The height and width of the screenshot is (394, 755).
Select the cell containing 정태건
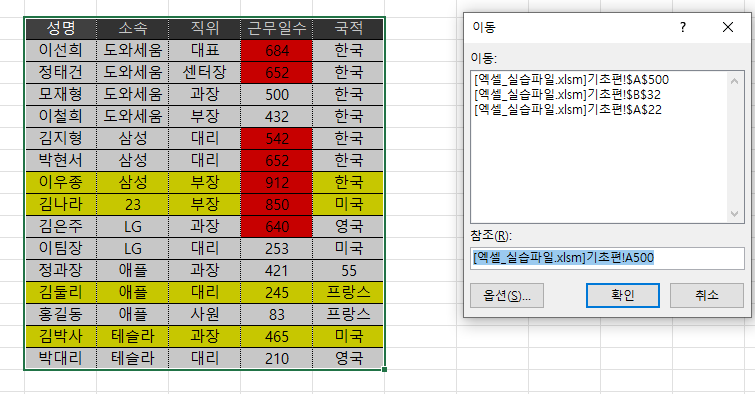[61, 73]
